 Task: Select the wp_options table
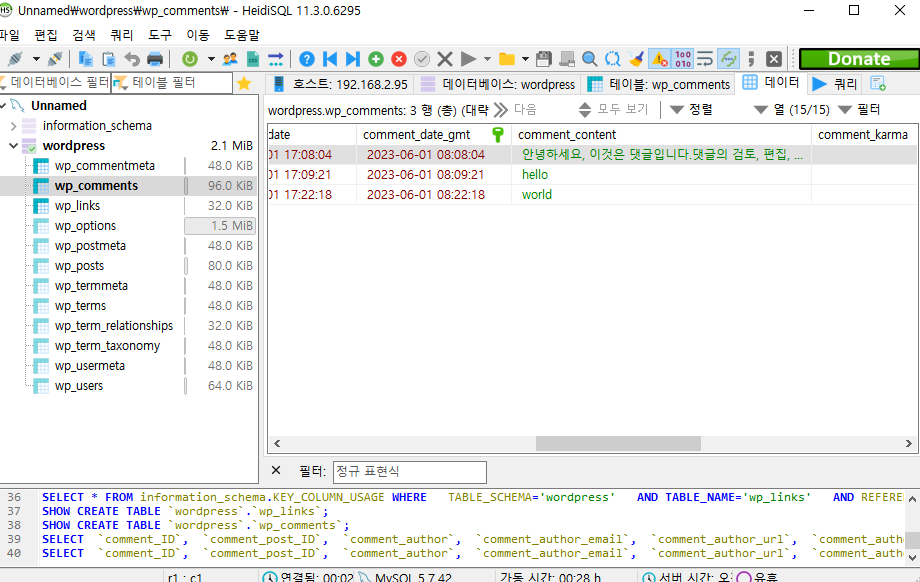[x=86, y=225]
